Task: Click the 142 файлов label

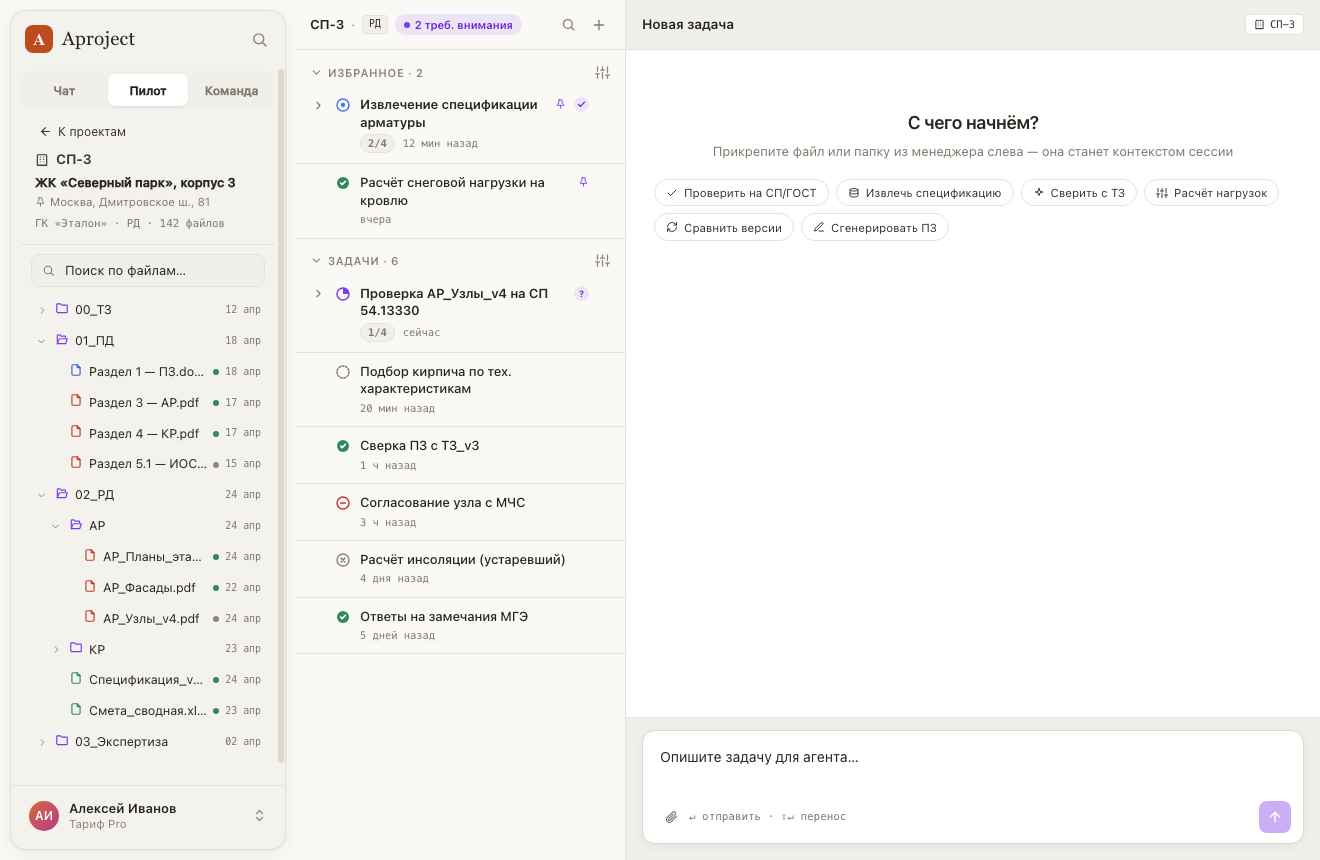Action: tap(192, 224)
